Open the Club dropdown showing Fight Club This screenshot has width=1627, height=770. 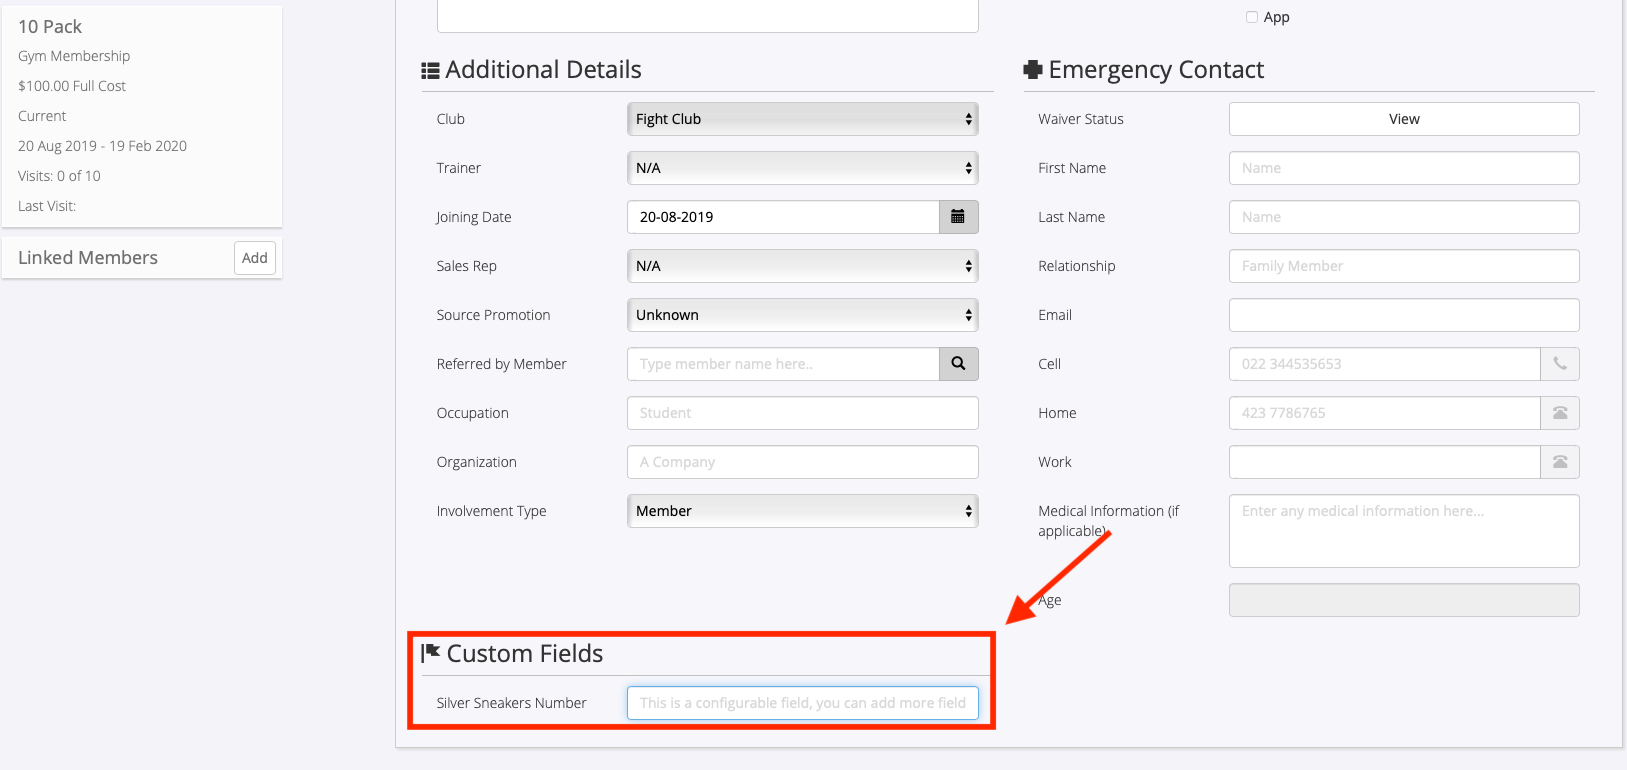point(802,119)
